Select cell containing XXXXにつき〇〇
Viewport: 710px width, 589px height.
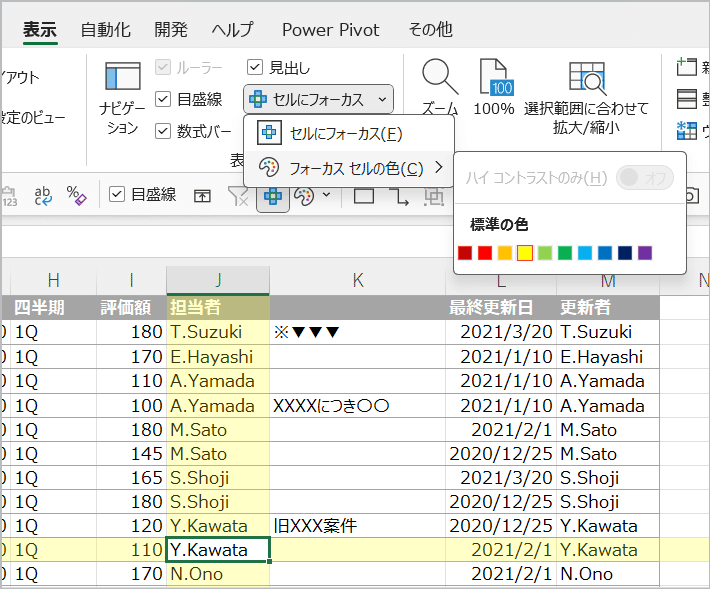click(x=358, y=405)
